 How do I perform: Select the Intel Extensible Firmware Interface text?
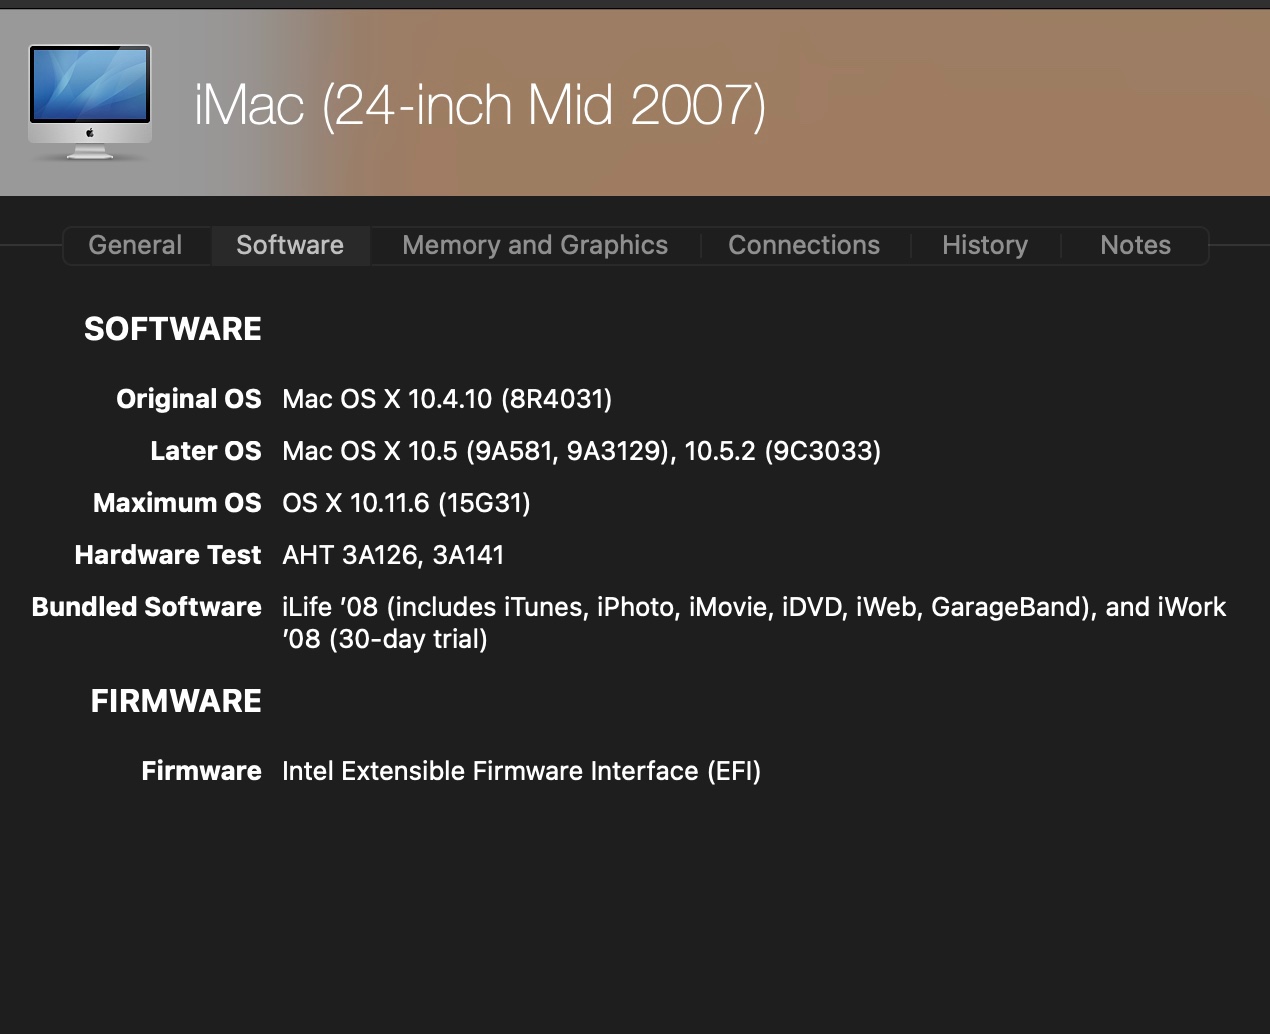tap(521, 771)
